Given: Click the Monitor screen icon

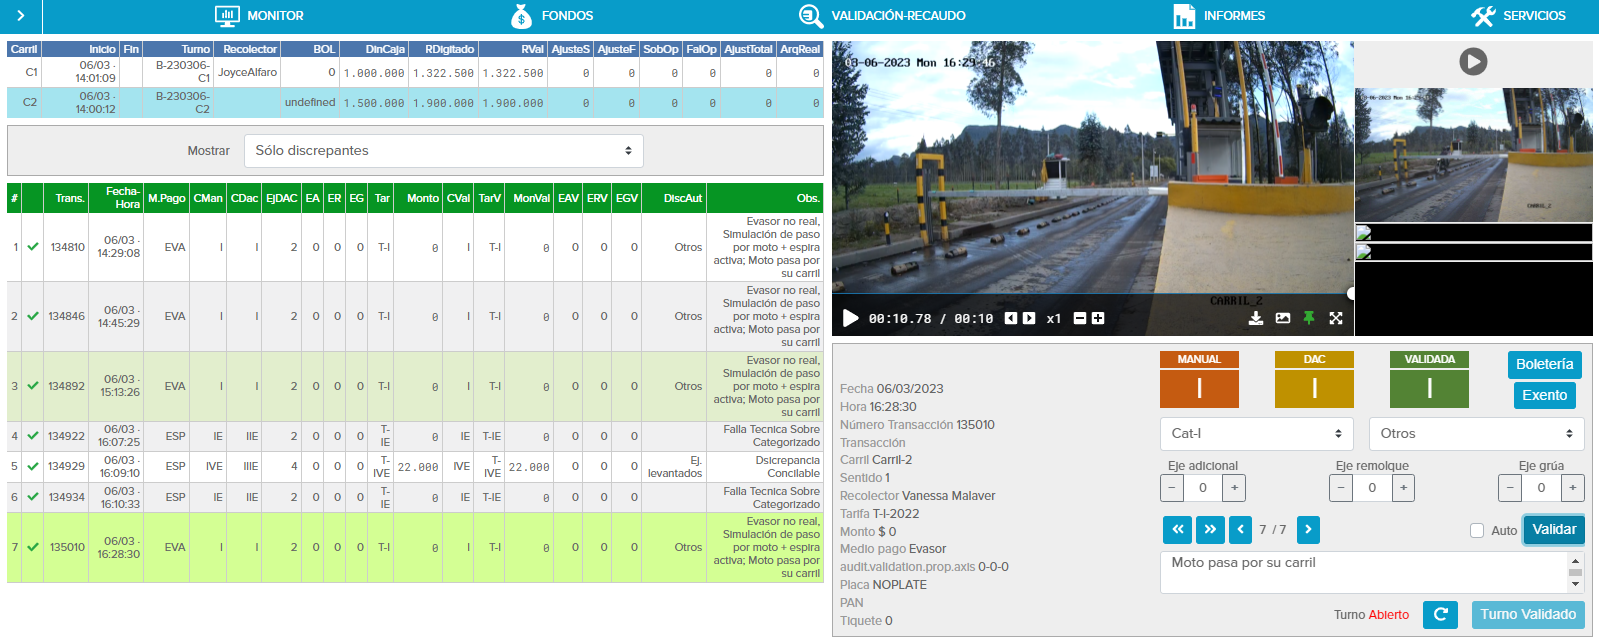Looking at the screenshot, I should coord(227,16).
